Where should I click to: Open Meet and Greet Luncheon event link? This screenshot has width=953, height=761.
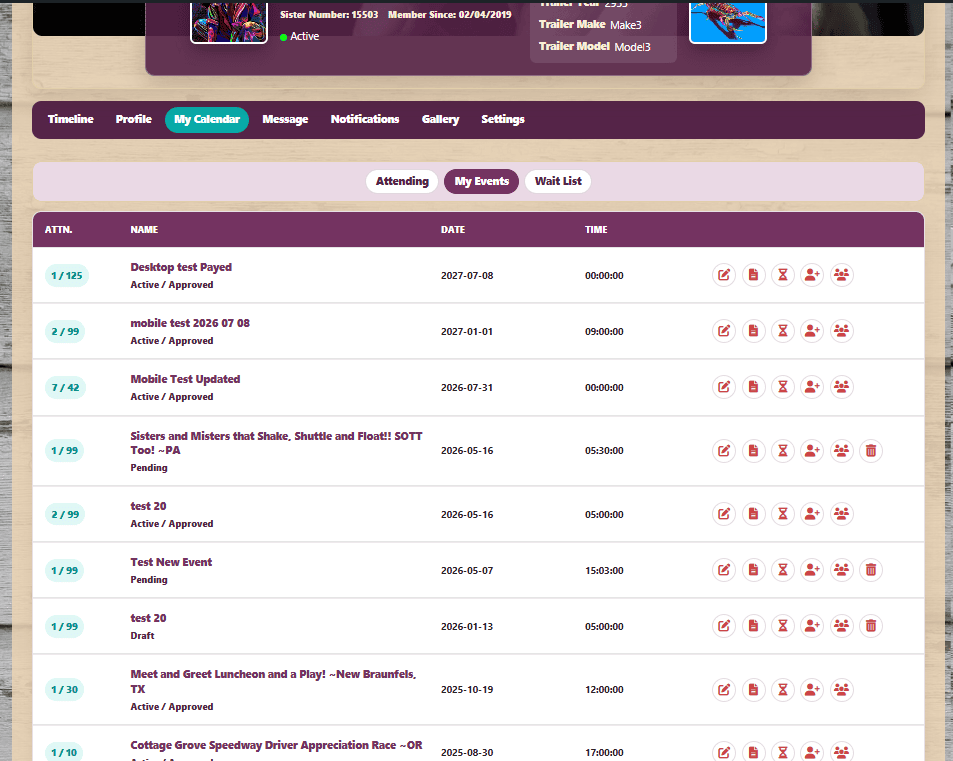click(274, 681)
